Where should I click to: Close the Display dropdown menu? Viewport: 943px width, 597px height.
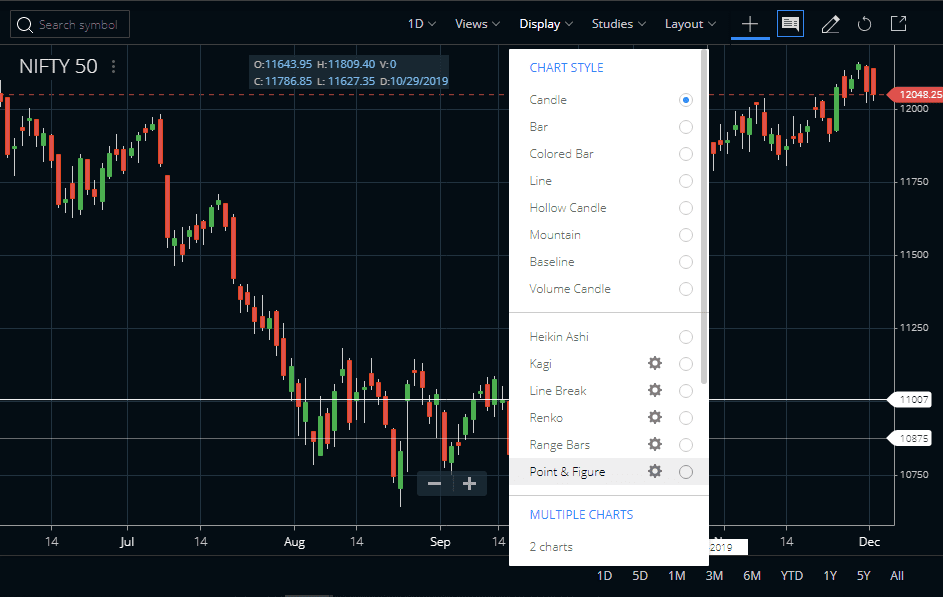pos(546,24)
